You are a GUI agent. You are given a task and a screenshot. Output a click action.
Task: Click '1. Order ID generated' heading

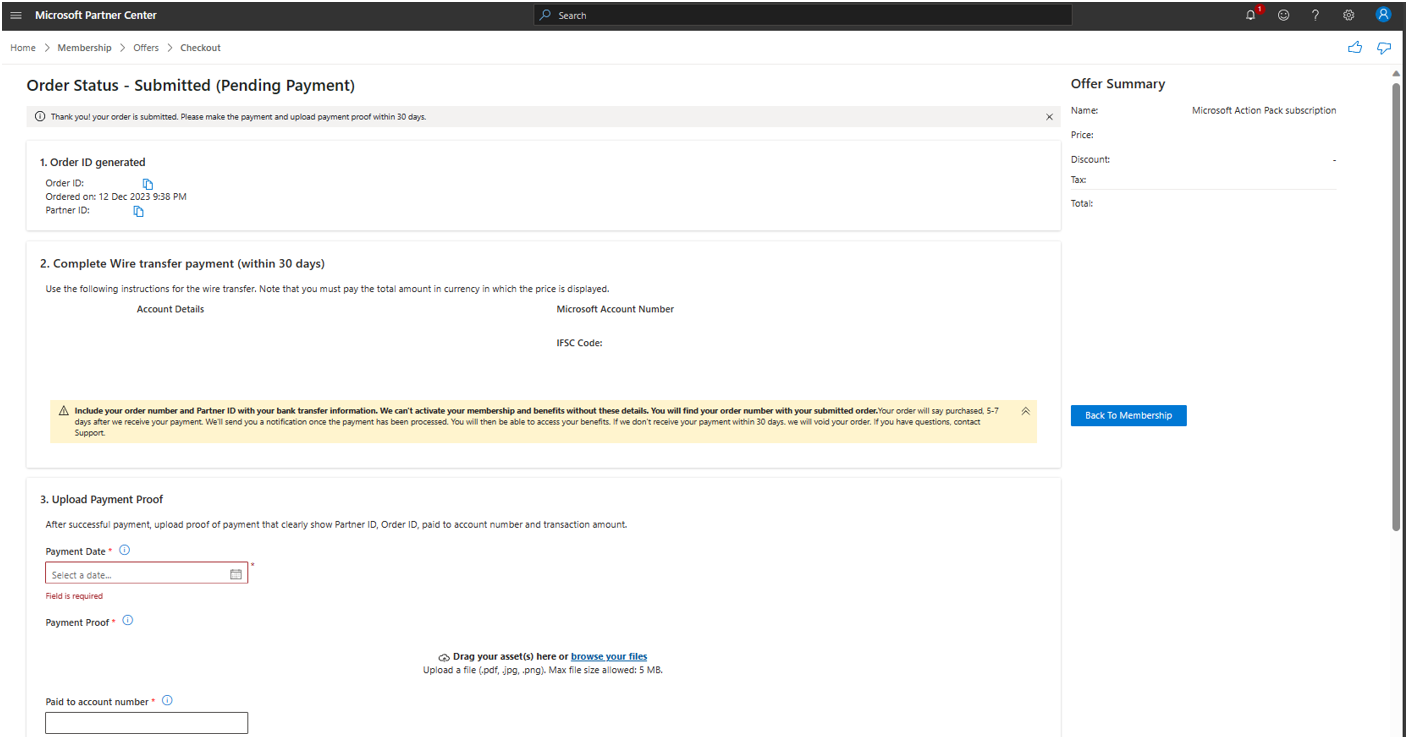[x=93, y=162]
